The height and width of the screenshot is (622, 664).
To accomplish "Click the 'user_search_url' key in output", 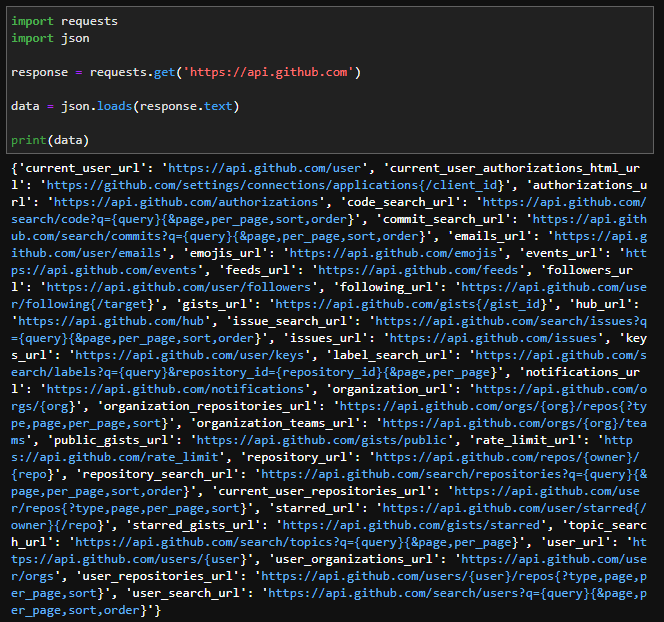I will [x=186, y=593].
